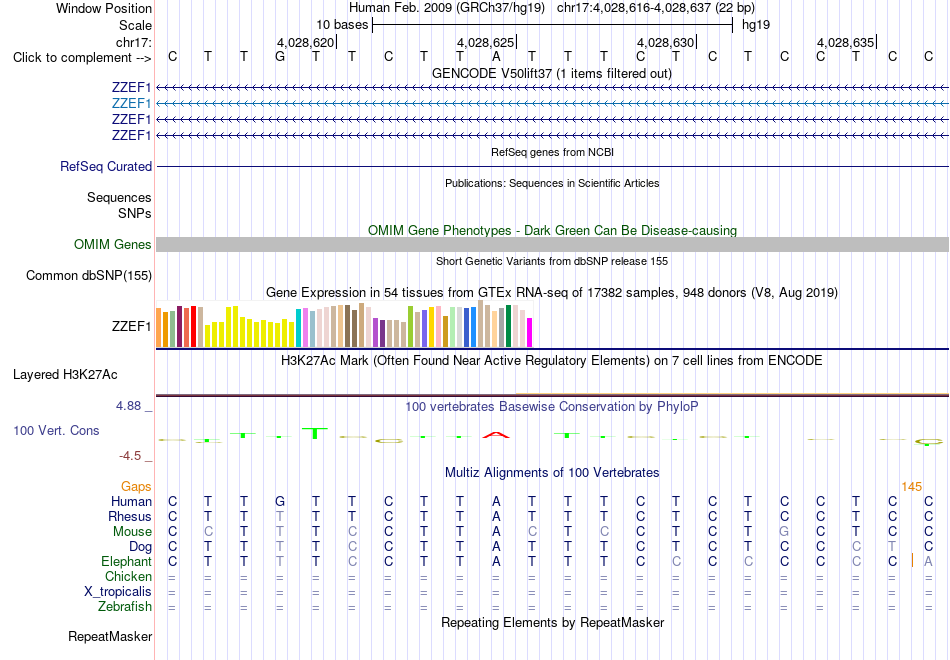
Task: Click the first orange bar in GTEx chart
Action: coord(159,328)
